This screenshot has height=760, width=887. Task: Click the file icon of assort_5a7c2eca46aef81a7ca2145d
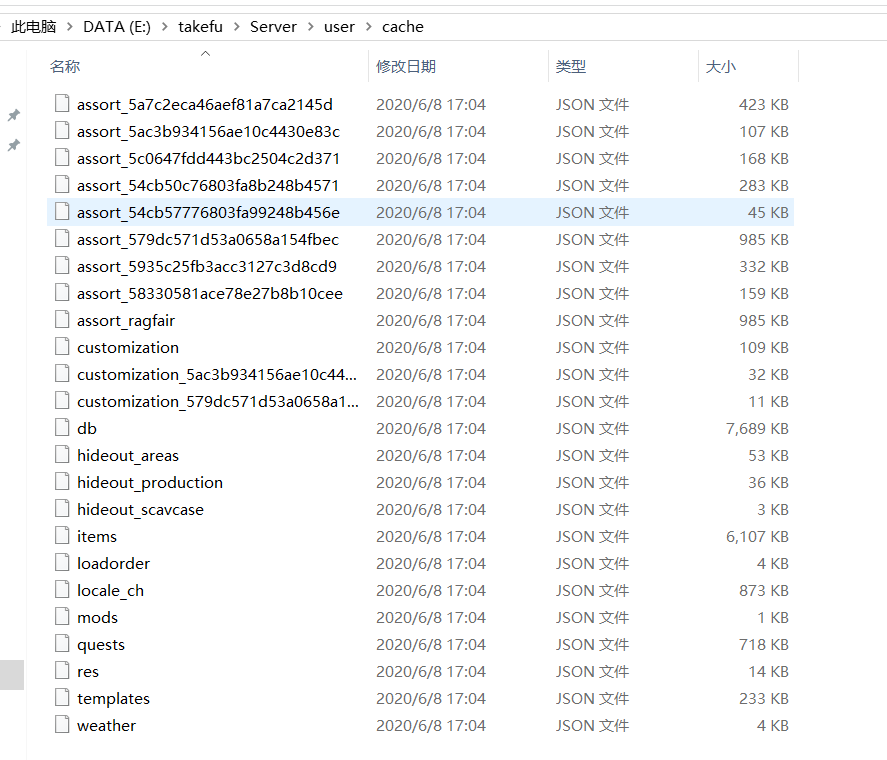point(62,104)
